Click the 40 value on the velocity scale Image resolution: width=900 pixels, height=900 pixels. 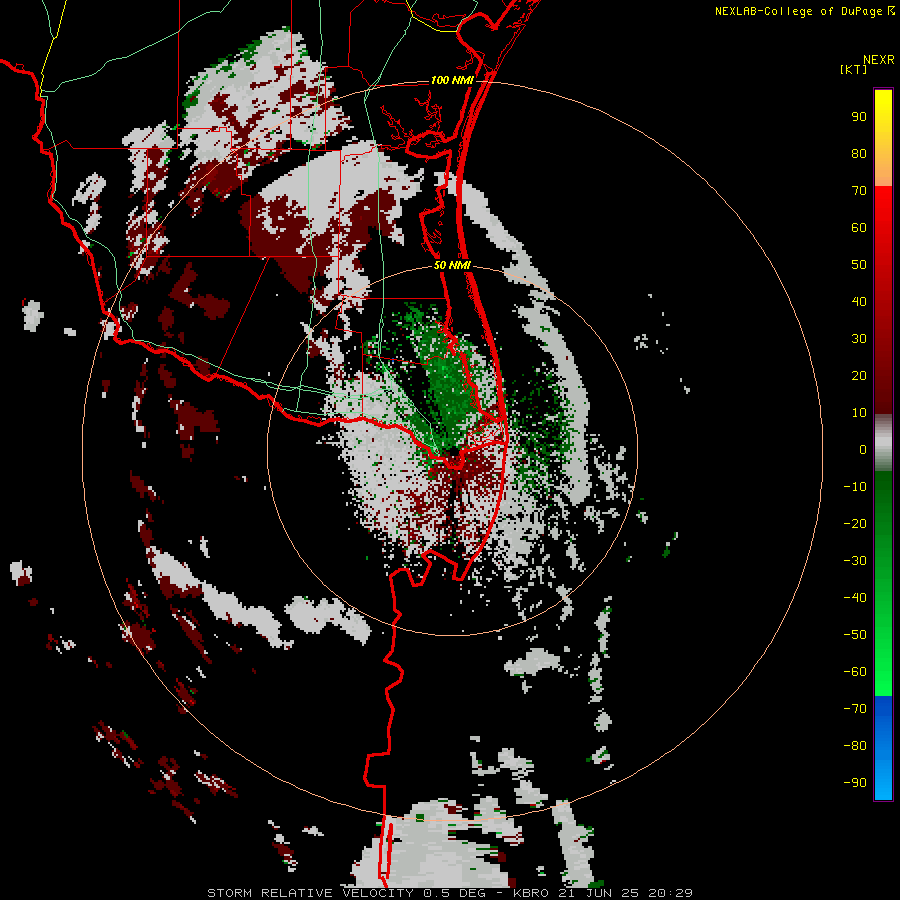[x=859, y=301]
